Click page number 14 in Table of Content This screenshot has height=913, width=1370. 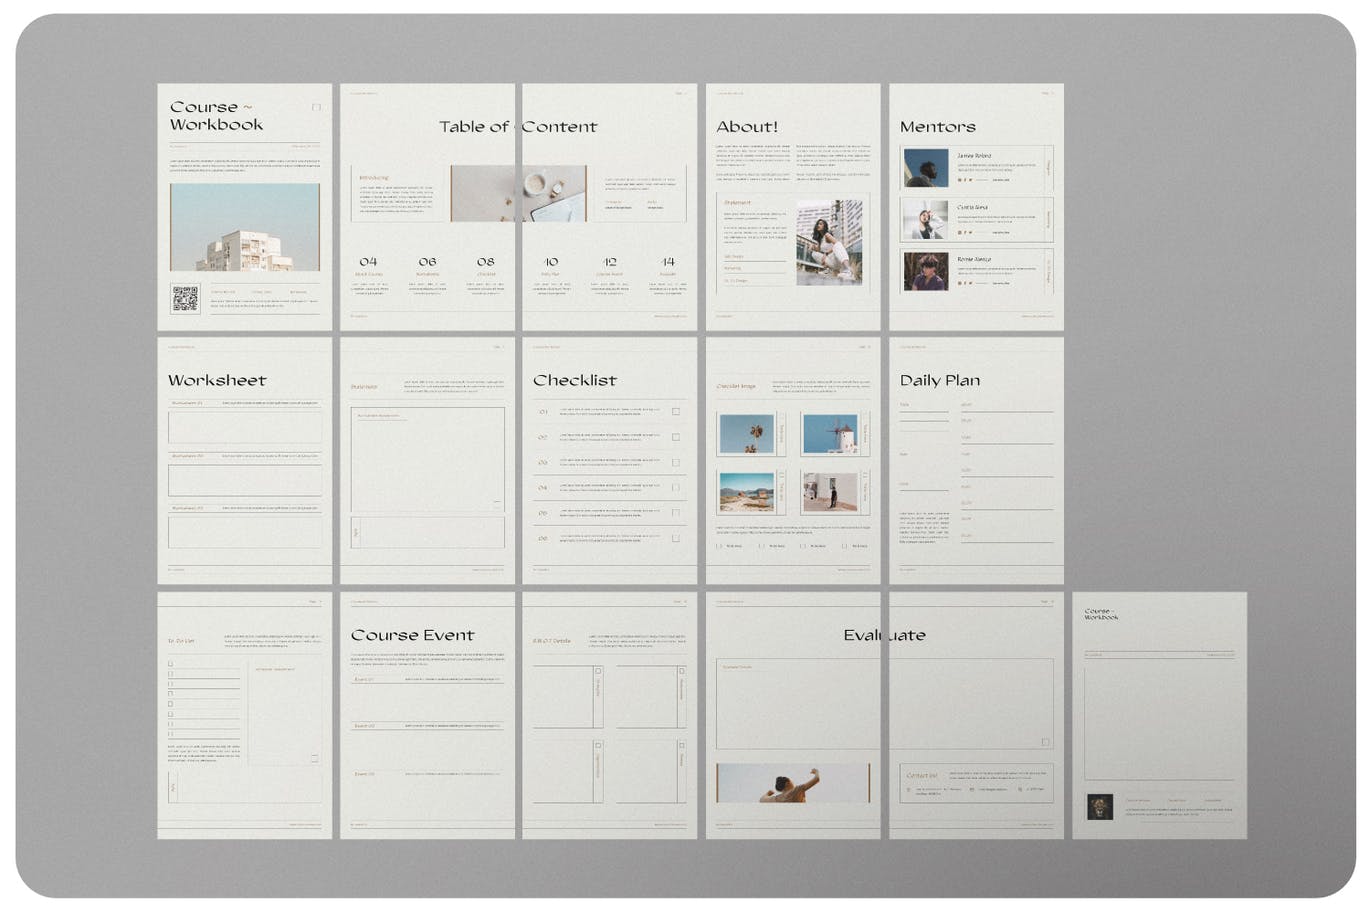667,262
